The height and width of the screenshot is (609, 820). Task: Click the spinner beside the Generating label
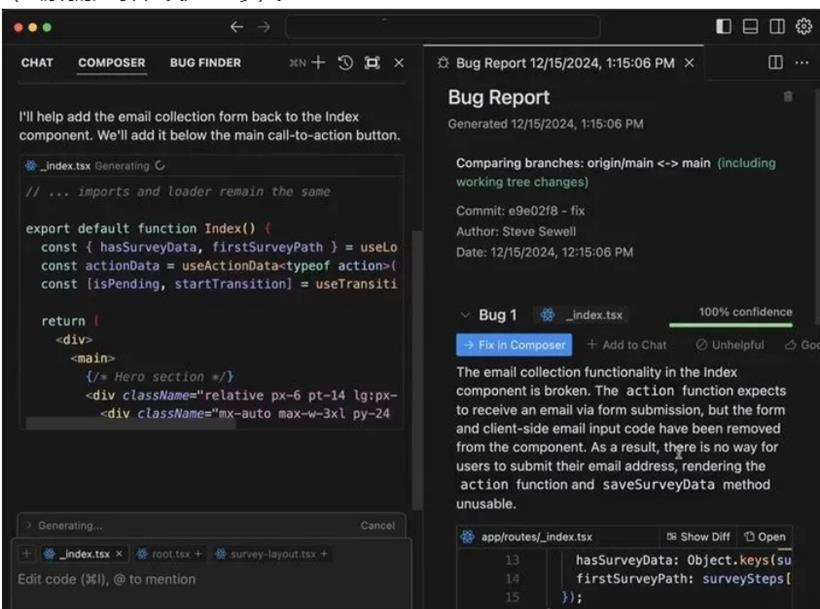tap(160, 166)
